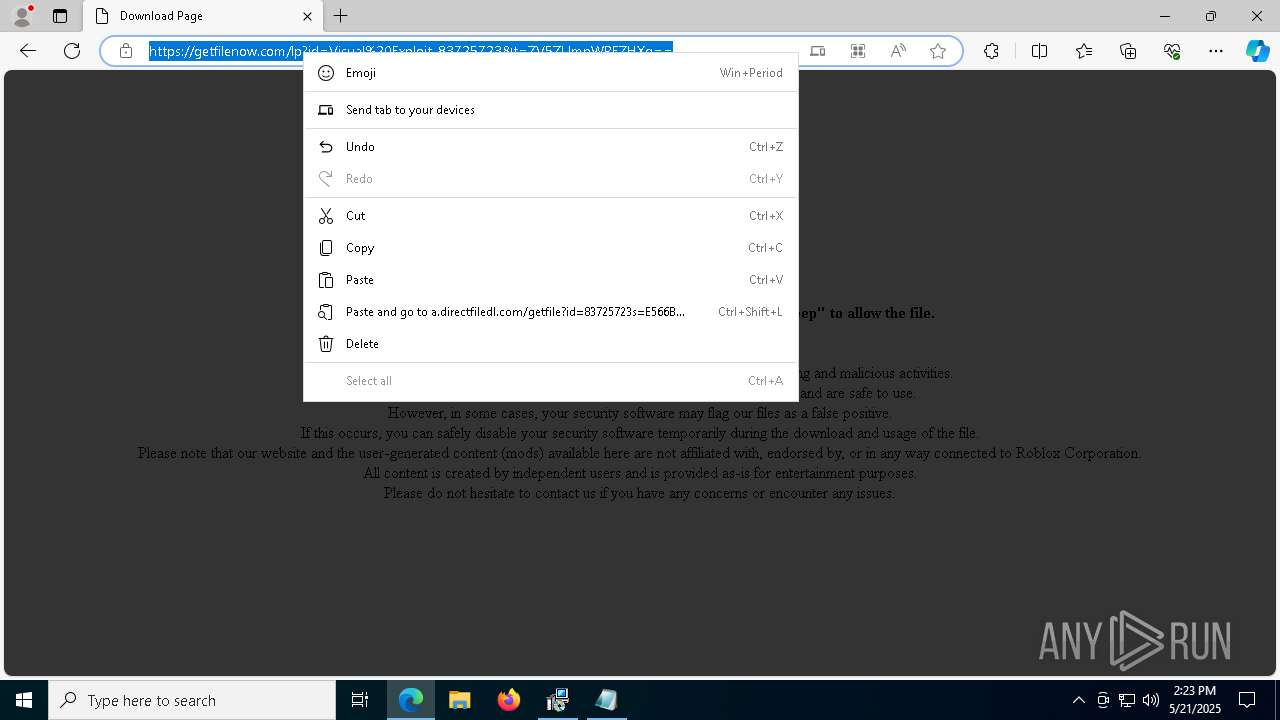Choose Paste in context menu
This screenshot has width=1280, height=720.
[551, 280]
